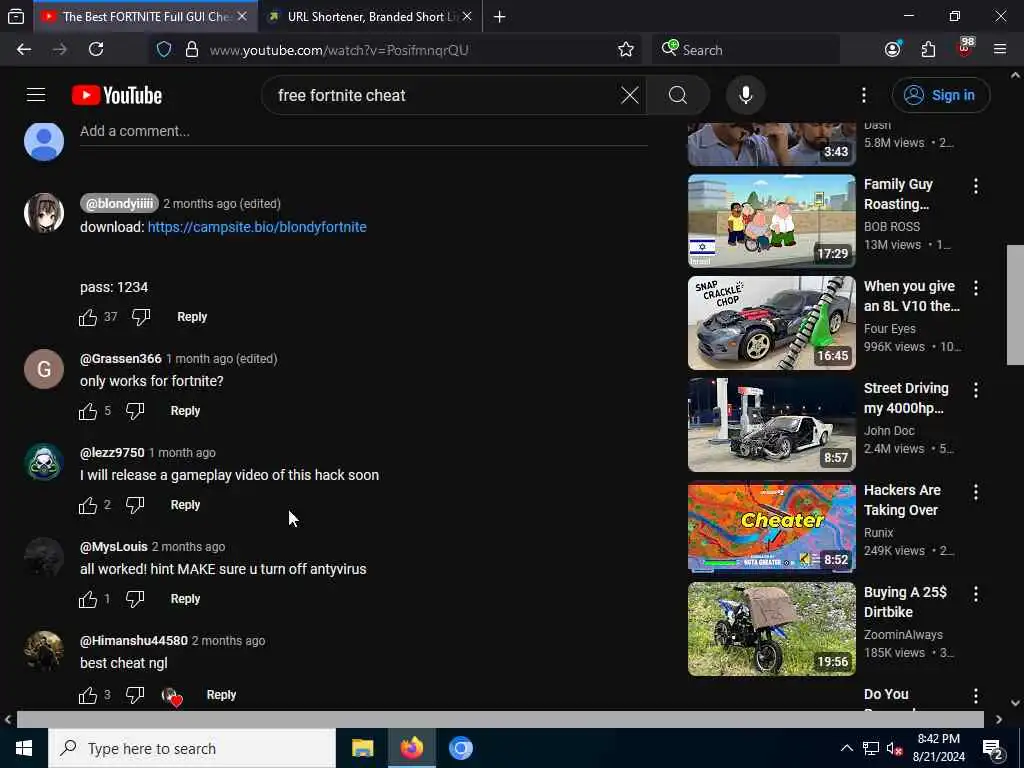
Task: Go to the YouTube home logo
Action: click(117, 95)
